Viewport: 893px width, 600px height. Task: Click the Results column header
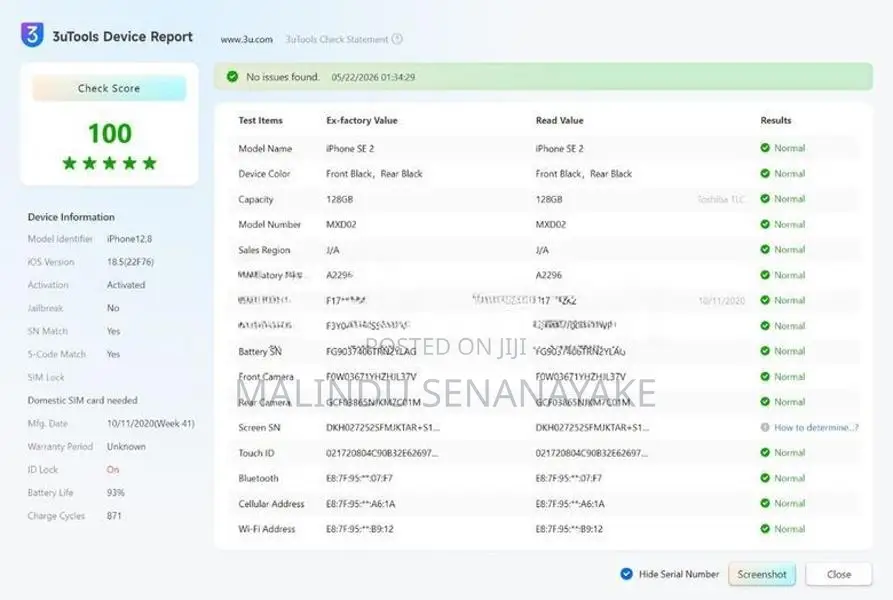pyautogui.click(x=776, y=120)
